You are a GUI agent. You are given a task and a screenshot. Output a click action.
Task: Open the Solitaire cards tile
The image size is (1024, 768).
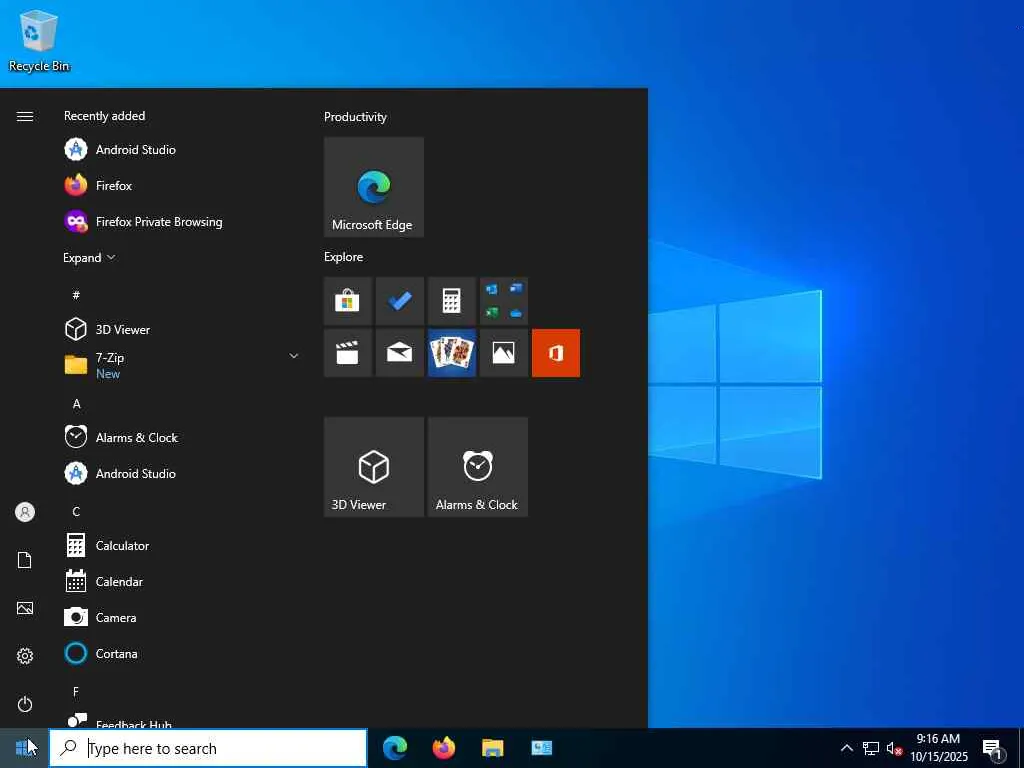click(452, 353)
